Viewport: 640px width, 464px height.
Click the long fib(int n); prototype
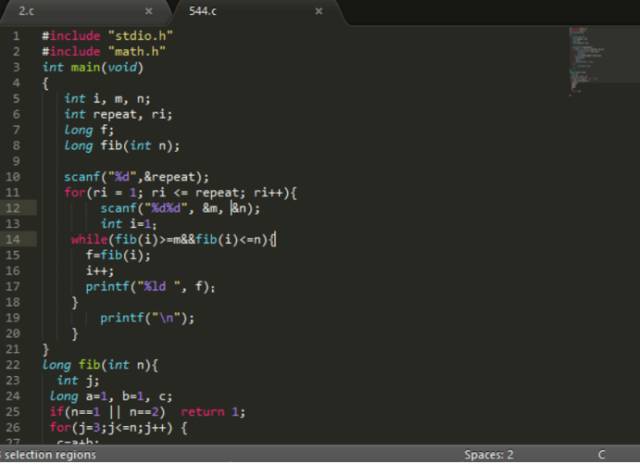[x=122, y=145]
